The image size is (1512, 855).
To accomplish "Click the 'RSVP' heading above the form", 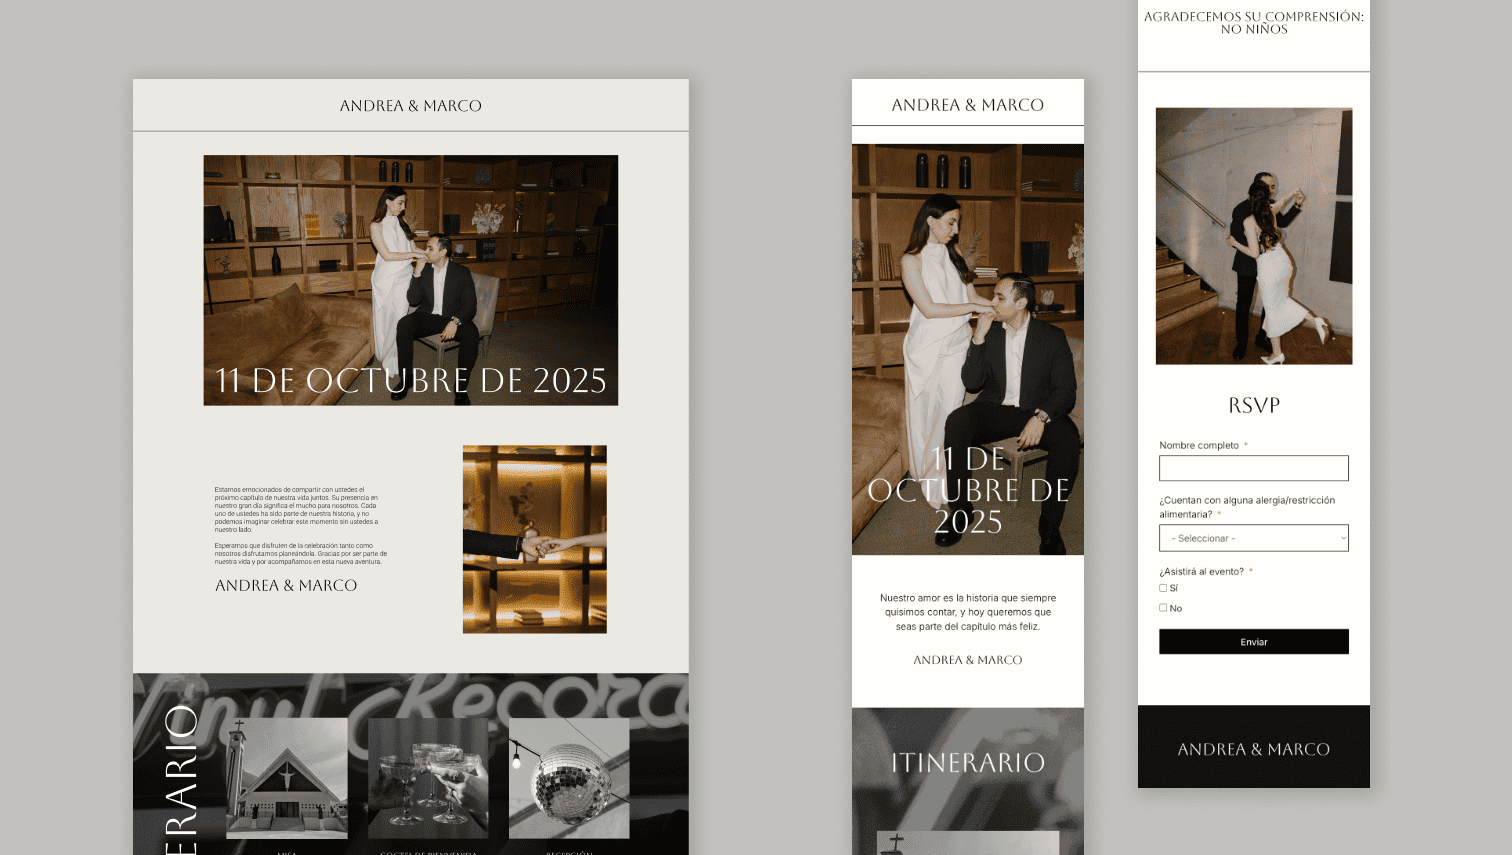I will coord(1253,405).
